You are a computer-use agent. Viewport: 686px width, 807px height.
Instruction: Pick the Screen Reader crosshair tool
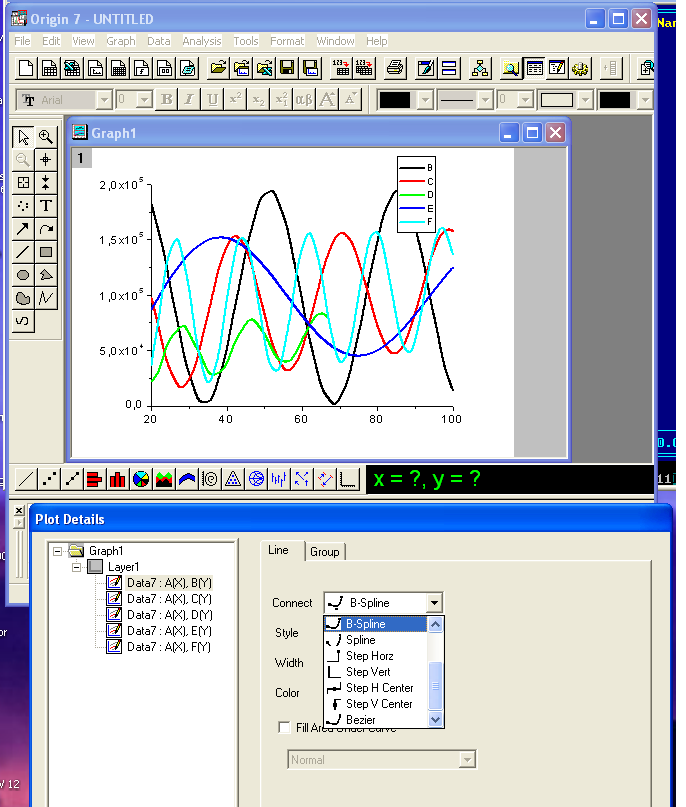click(46, 160)
